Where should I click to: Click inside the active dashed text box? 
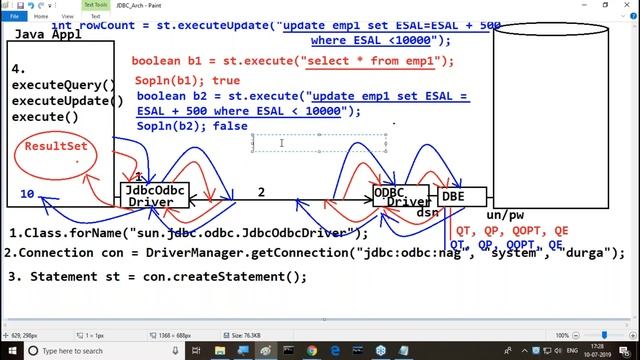(x=319, y=143)
